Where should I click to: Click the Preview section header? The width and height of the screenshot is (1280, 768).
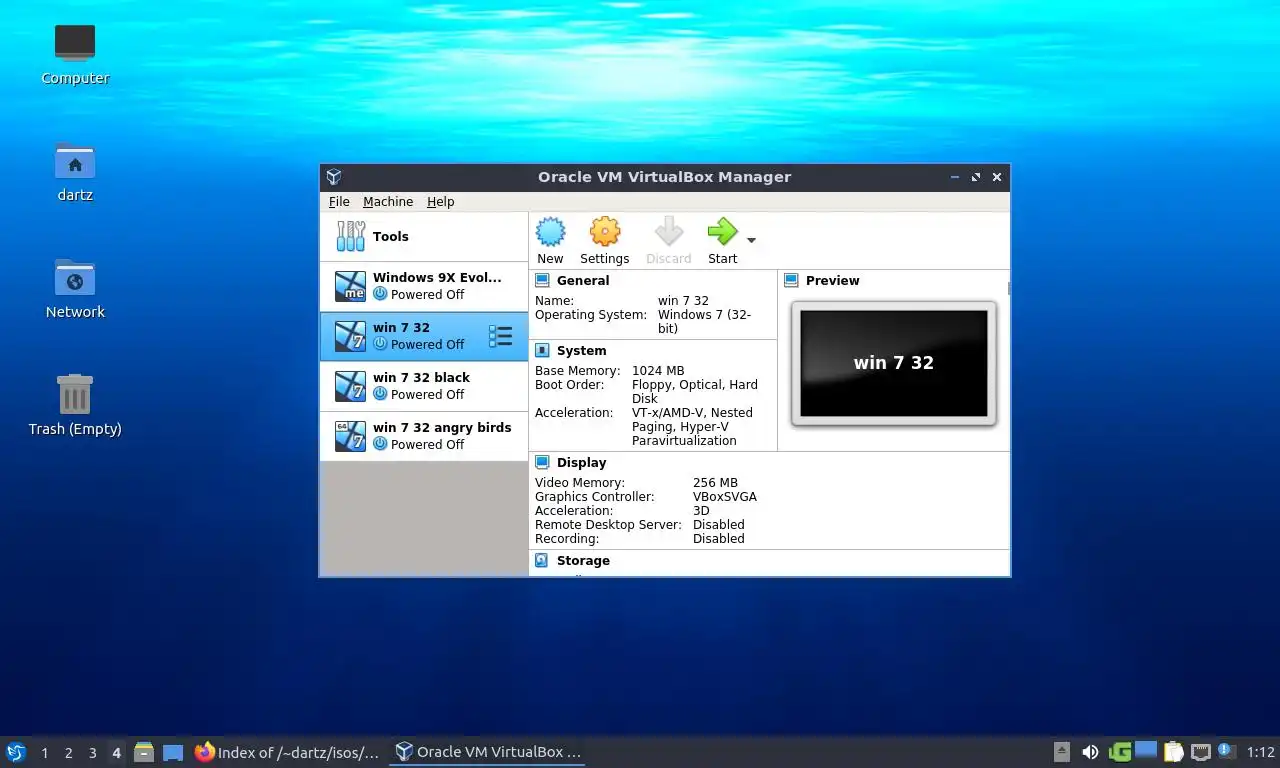[832, 281]
